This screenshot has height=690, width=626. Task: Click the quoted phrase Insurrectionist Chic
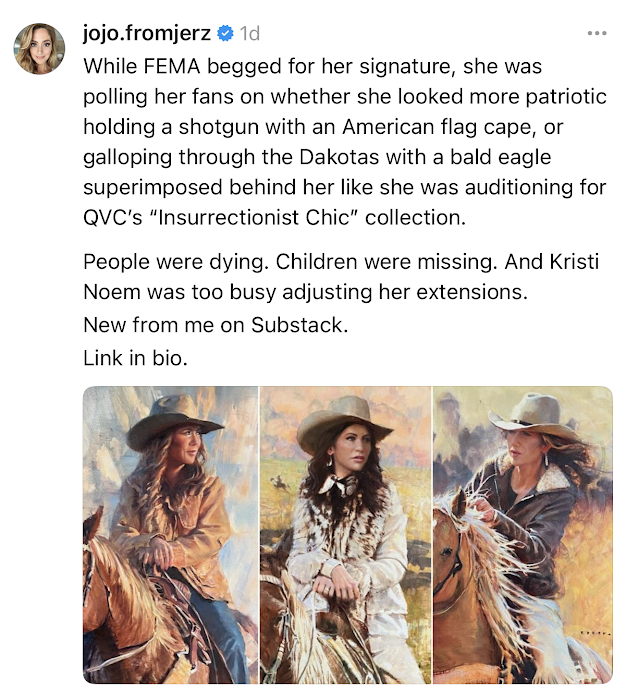coord(253,217)
